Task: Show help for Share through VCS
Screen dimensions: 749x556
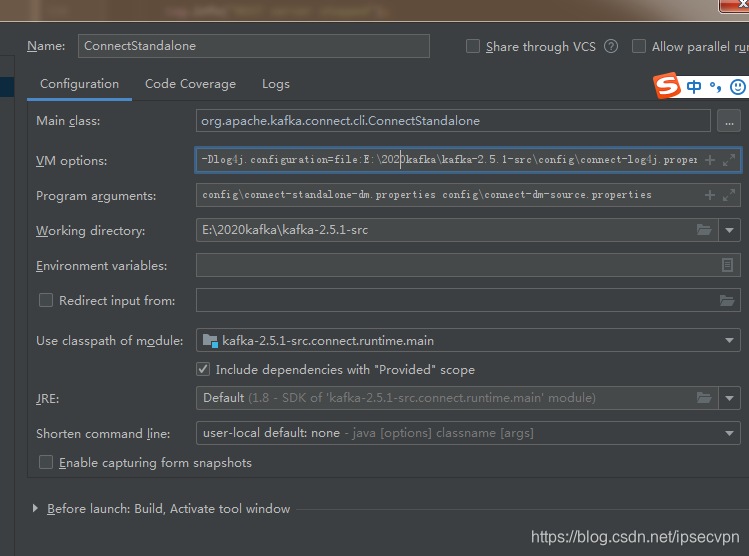Action: point(610,46)
